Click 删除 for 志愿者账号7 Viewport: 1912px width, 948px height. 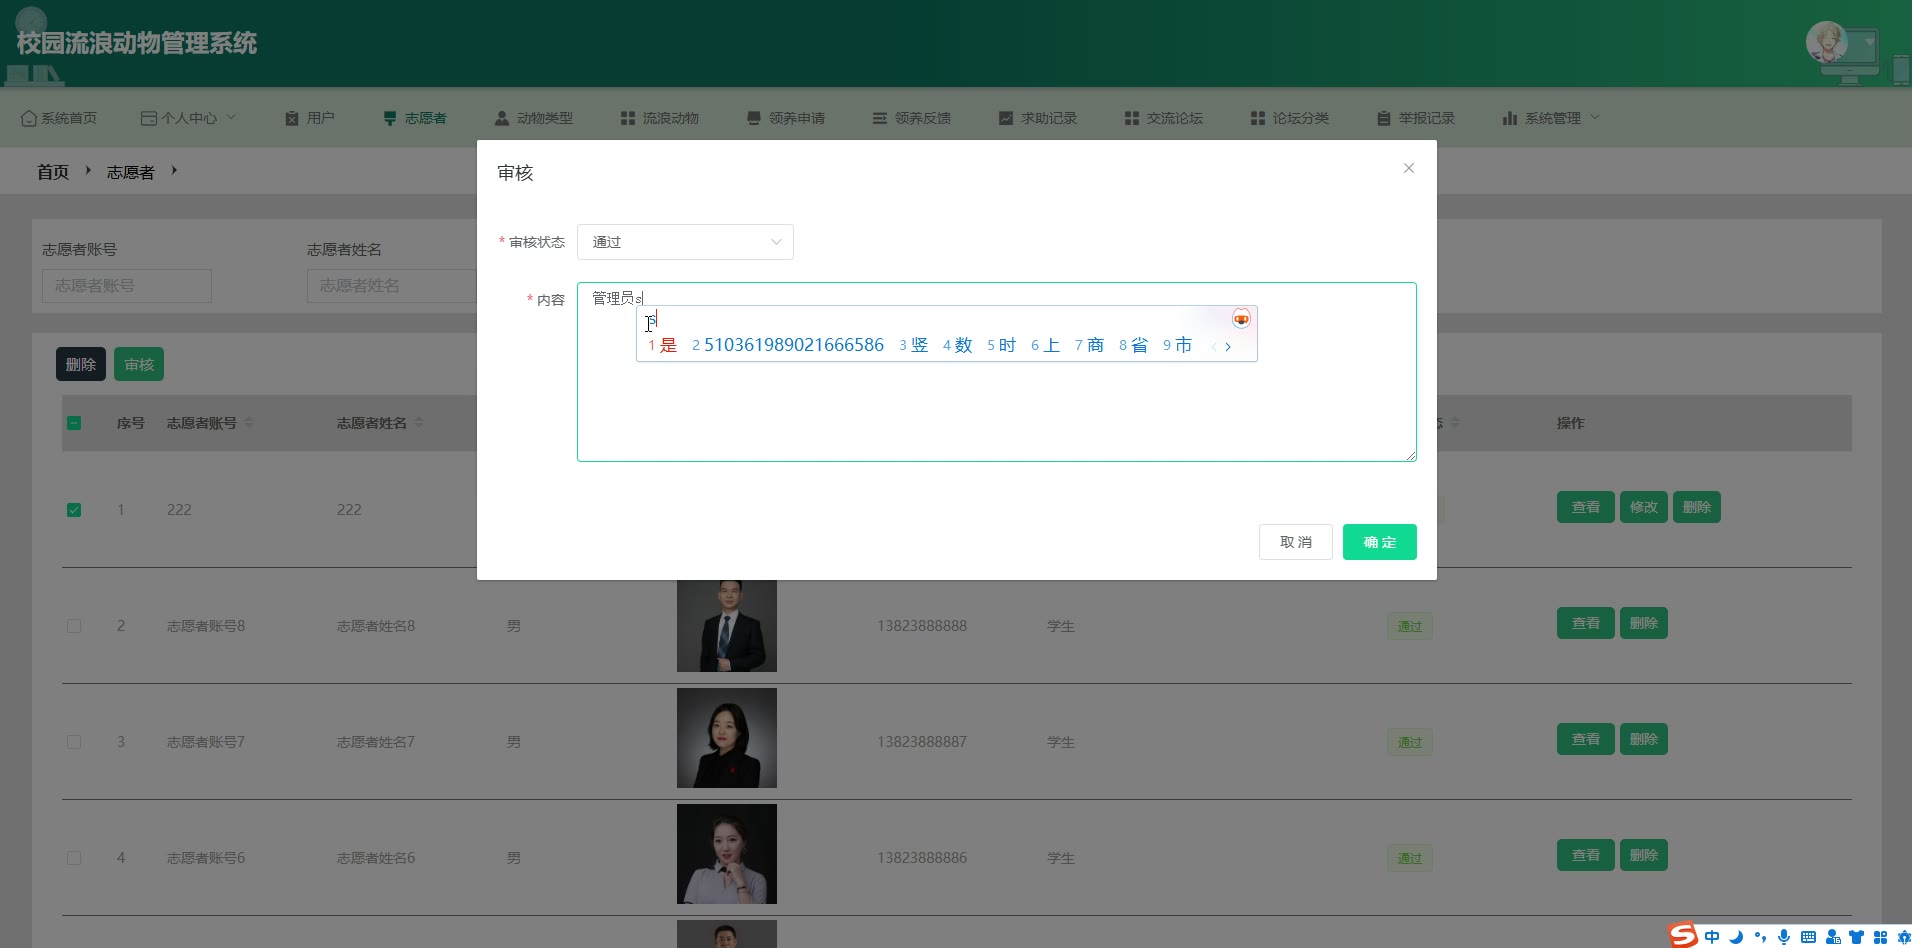1644,739
